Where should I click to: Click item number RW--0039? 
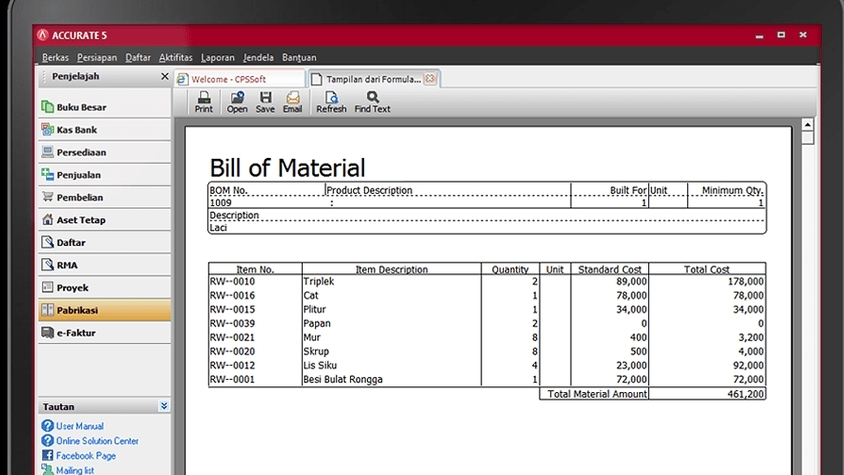click(232, 324)
